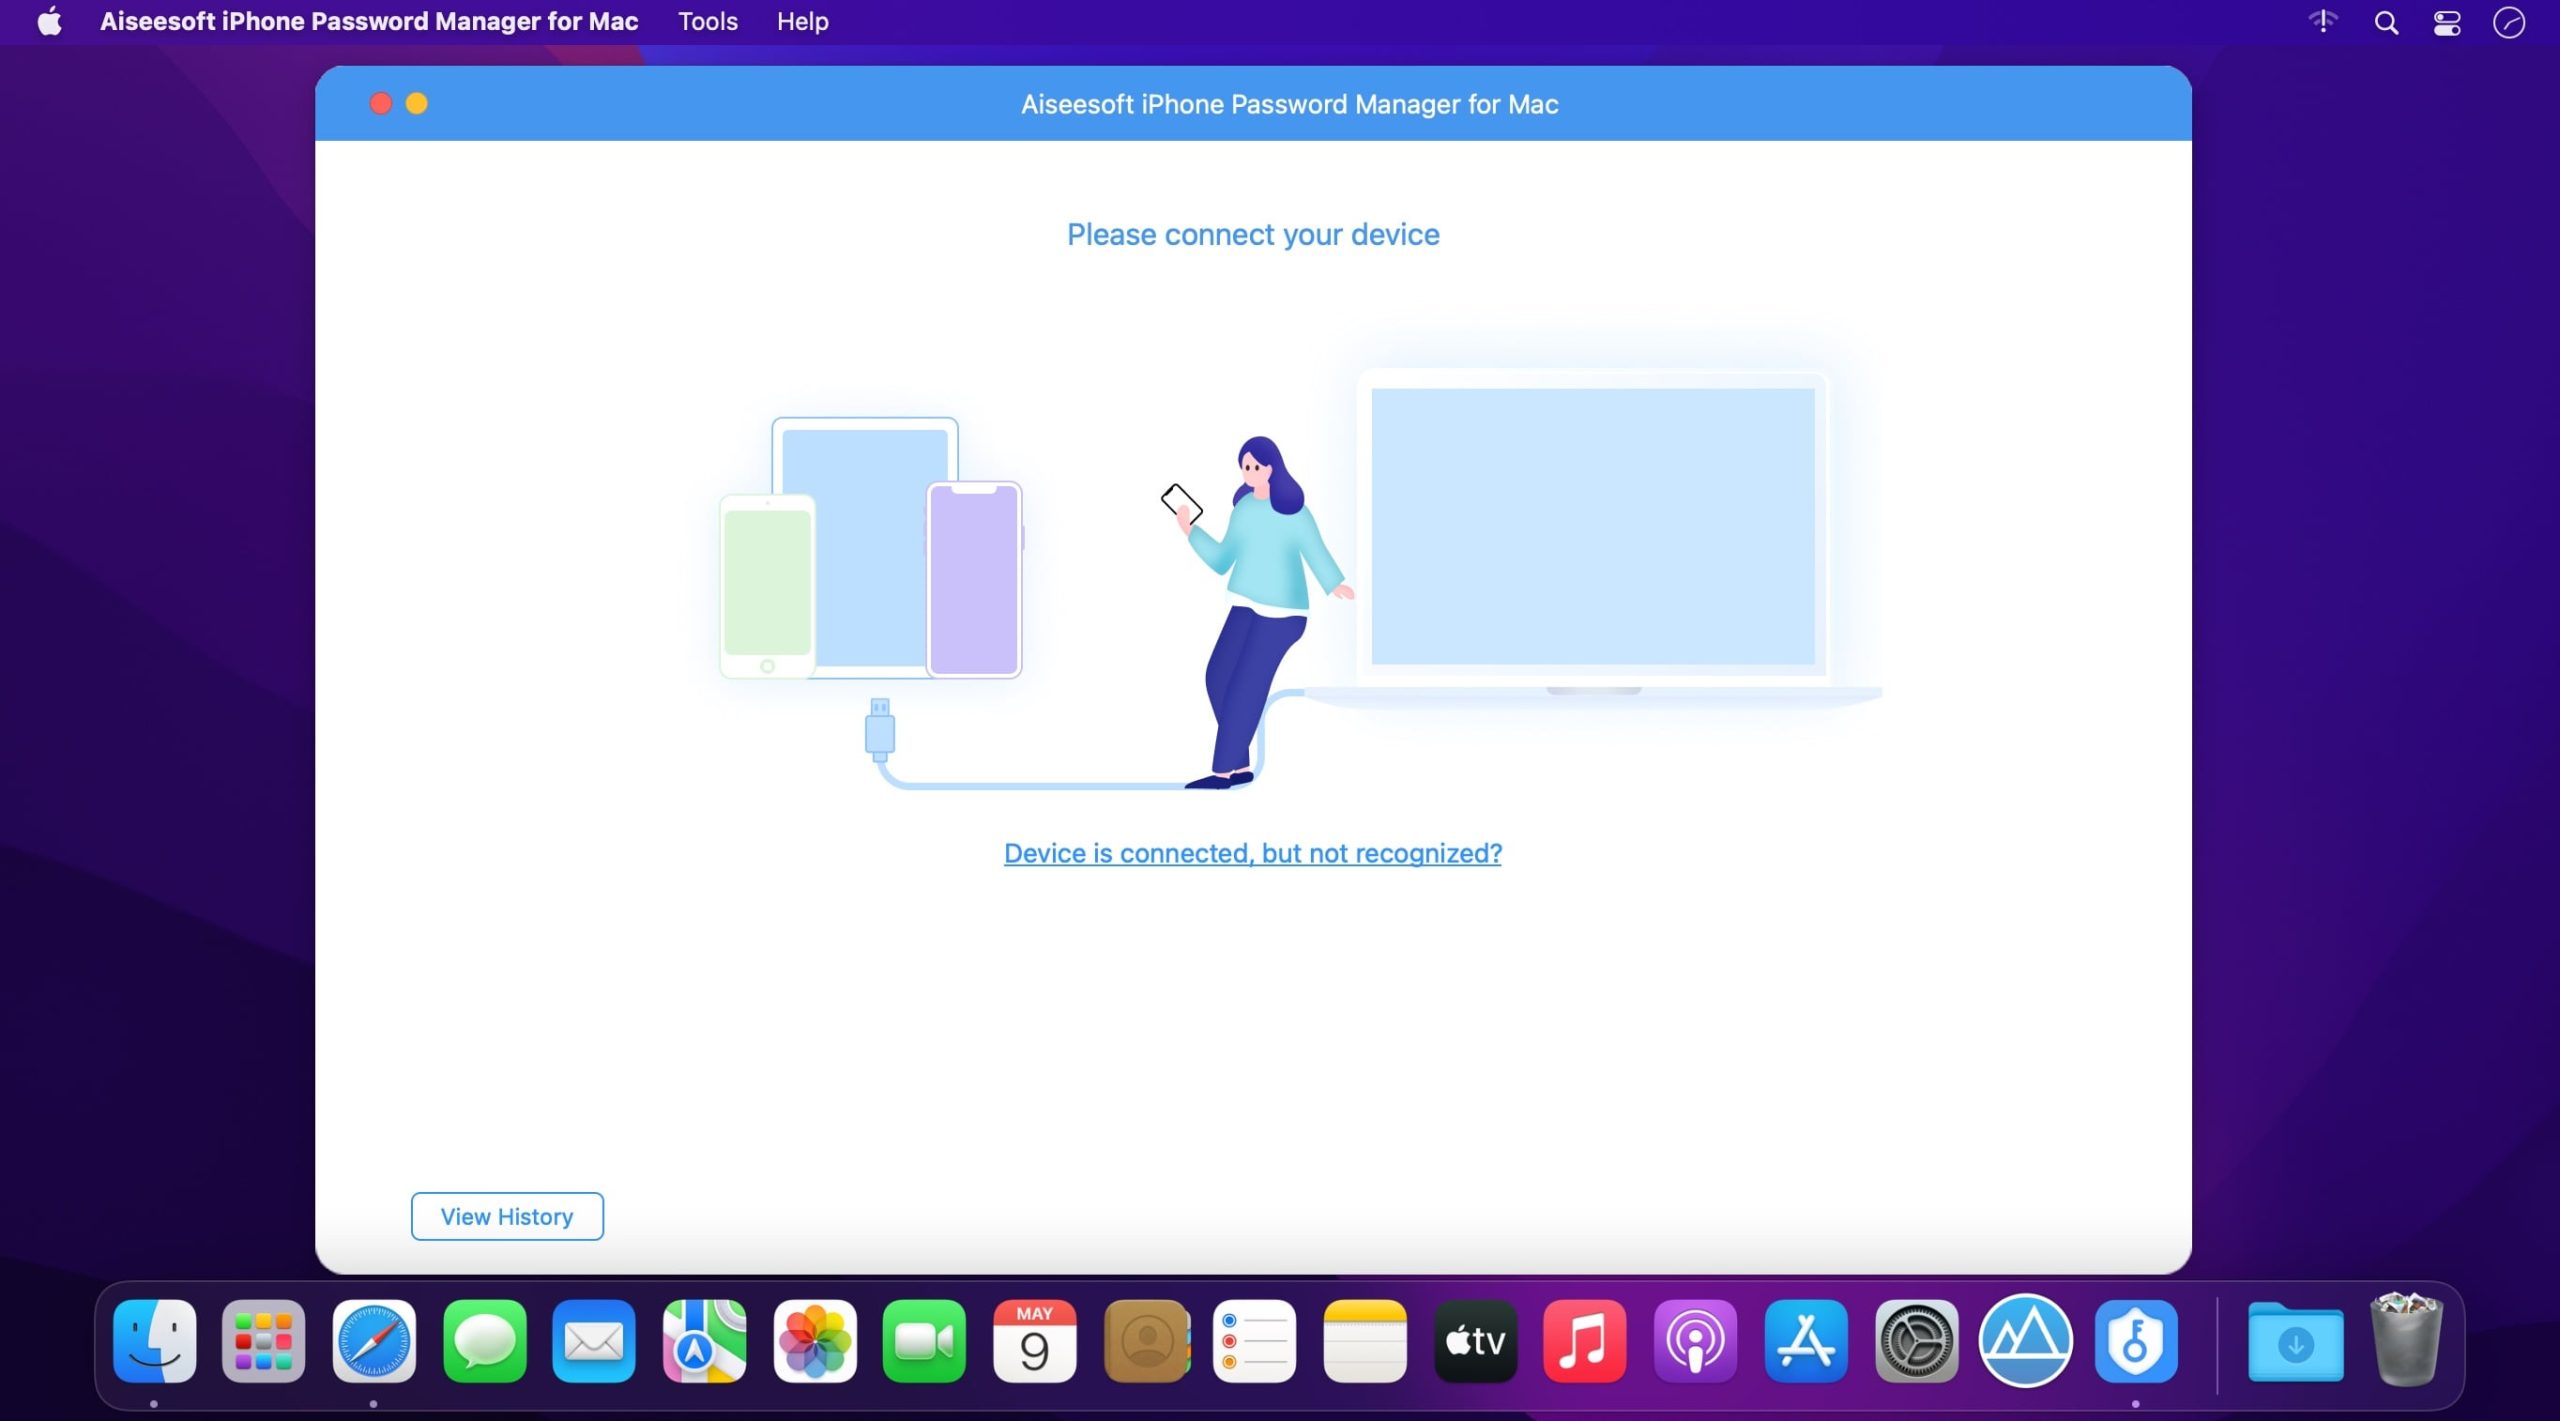Click the Altool icon in dock
Screen dimensions: 2560x1421
tap(2026, 1342)
